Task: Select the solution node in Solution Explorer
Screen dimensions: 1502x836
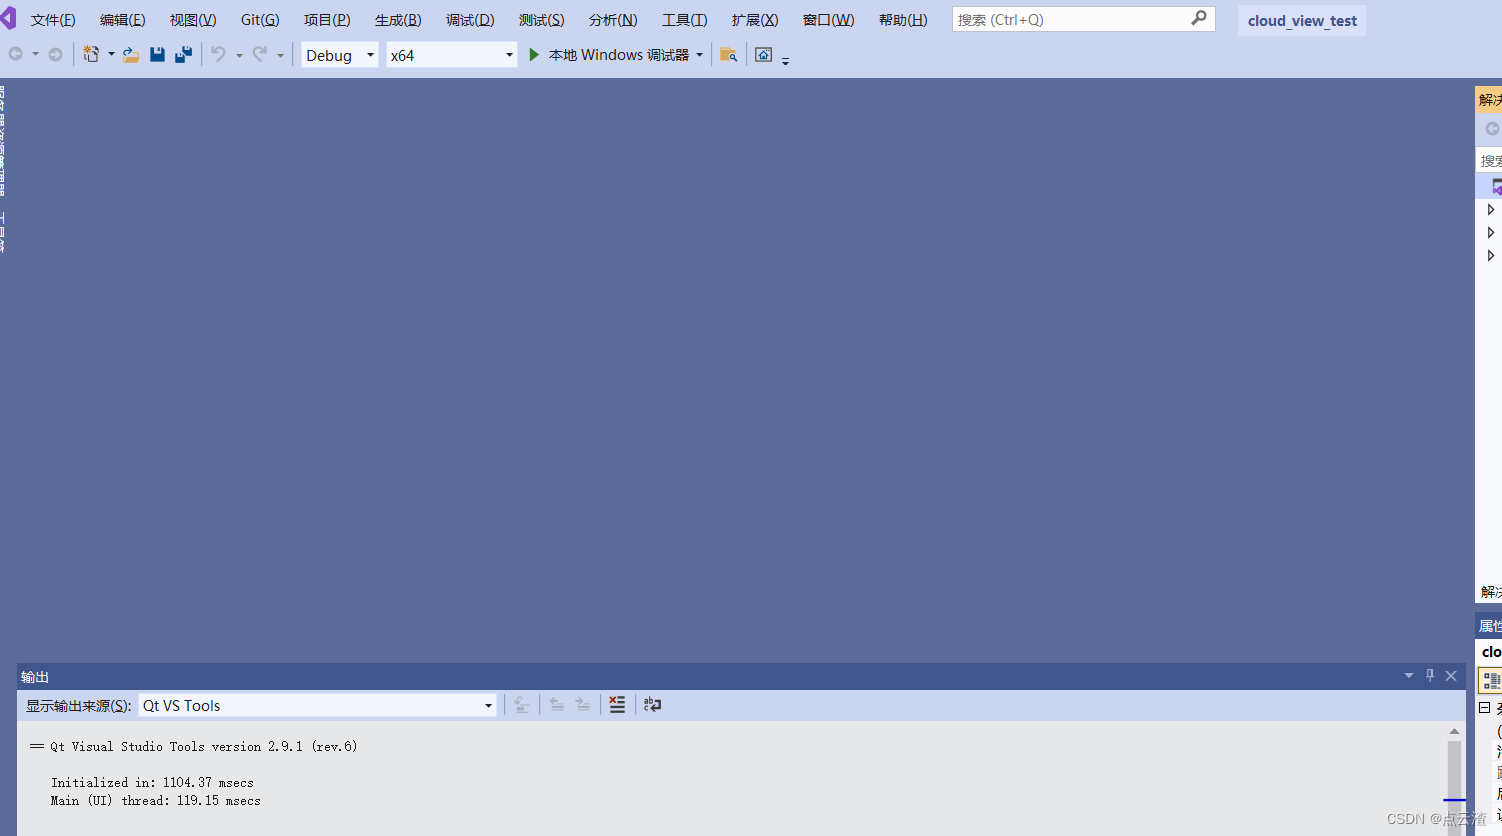Action: 1490,186
